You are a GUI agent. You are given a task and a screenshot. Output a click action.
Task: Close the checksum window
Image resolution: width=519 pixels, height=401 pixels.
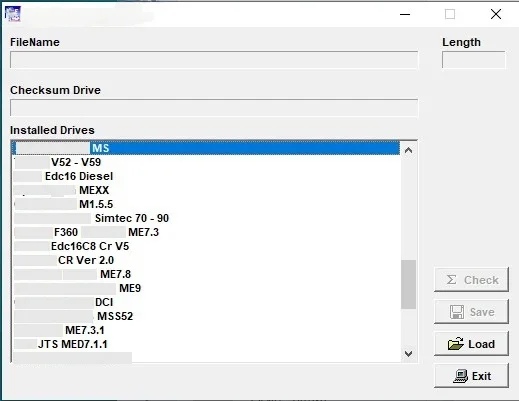496,14
